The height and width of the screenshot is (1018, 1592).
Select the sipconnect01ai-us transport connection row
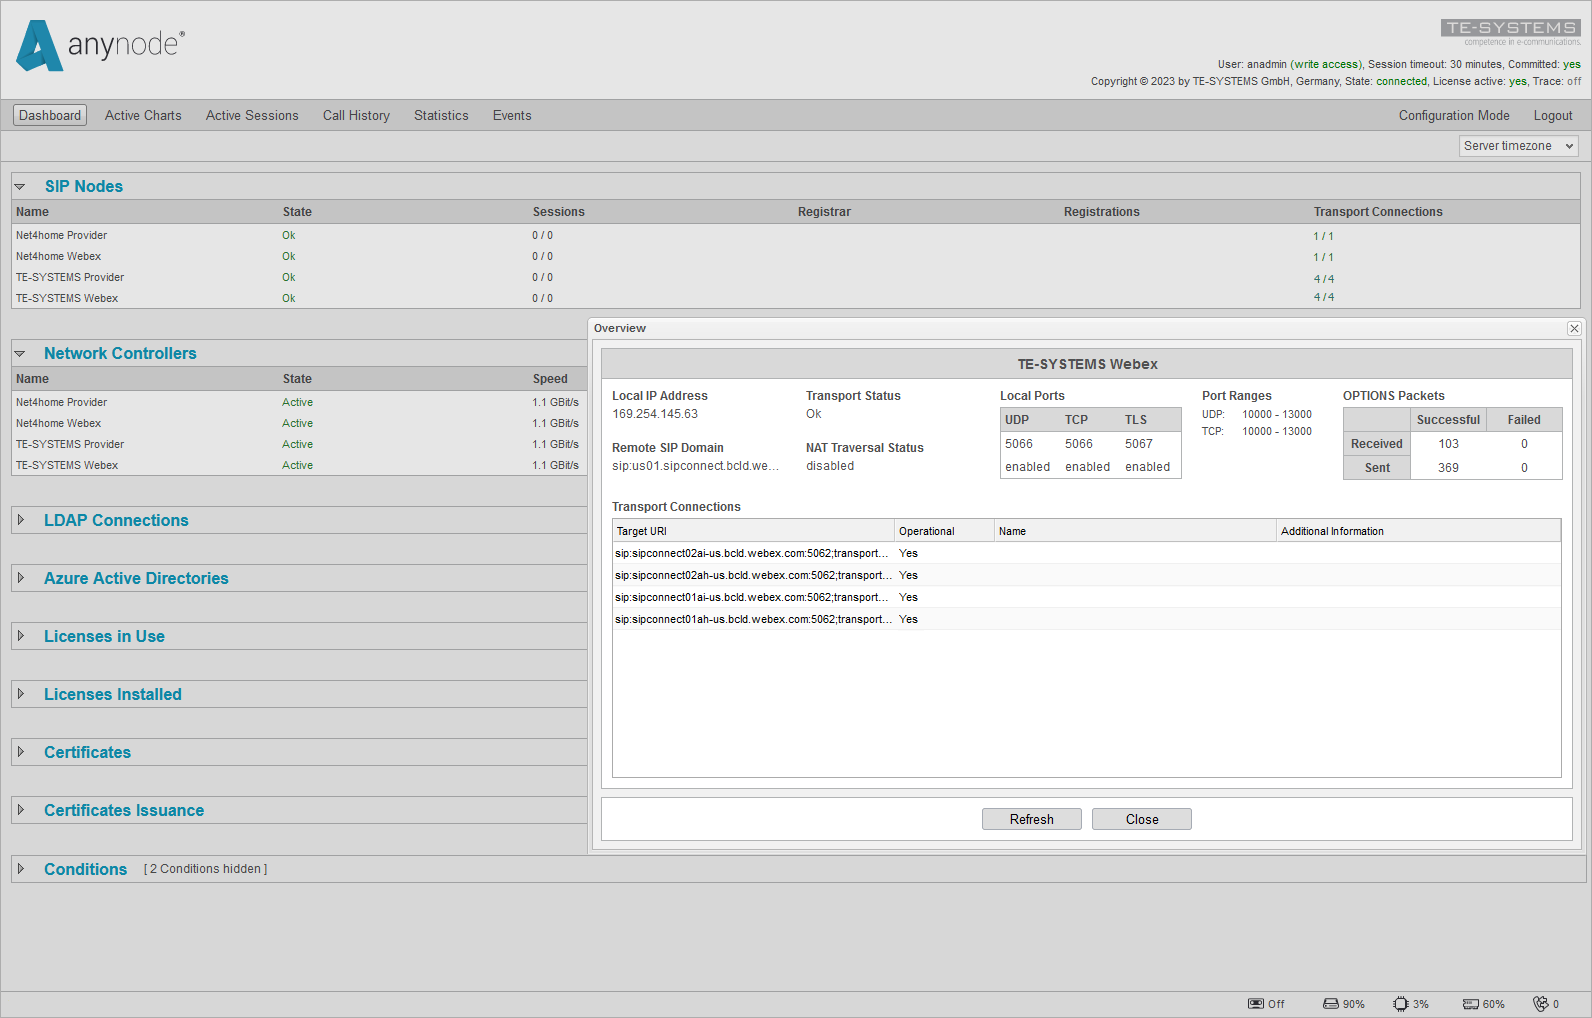click(1086, 597)
